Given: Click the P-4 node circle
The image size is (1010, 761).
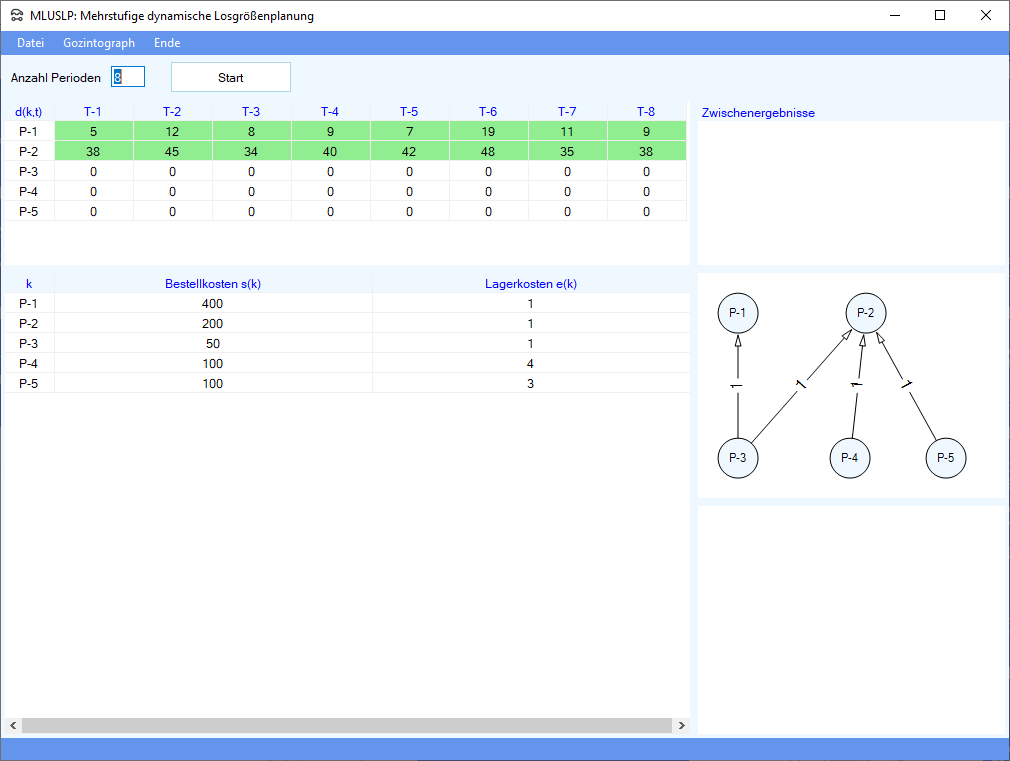Looking at the screenshot, I should pos(849,458).
